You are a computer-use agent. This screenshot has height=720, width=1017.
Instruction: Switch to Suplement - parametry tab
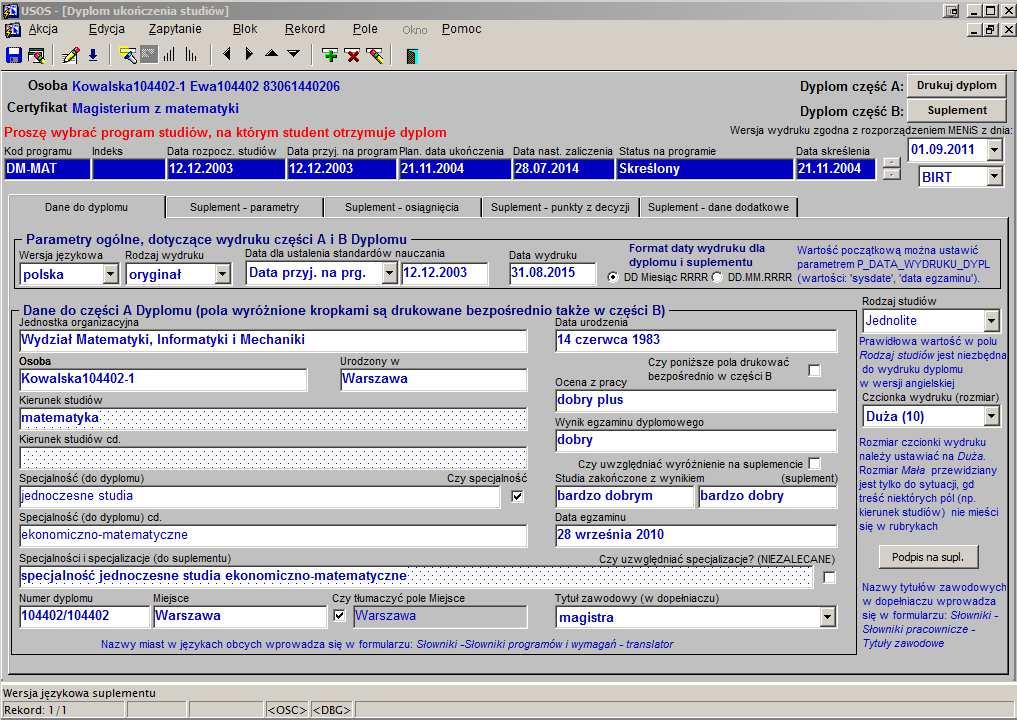pyautogui.click(x=244, y=208)
